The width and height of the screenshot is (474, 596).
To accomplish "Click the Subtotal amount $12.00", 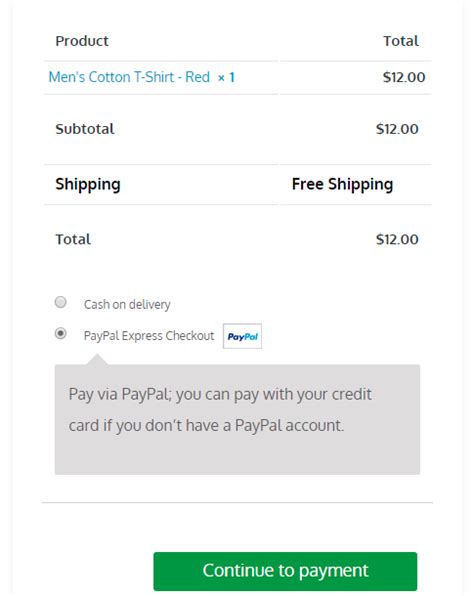I will tap(397, 129).
